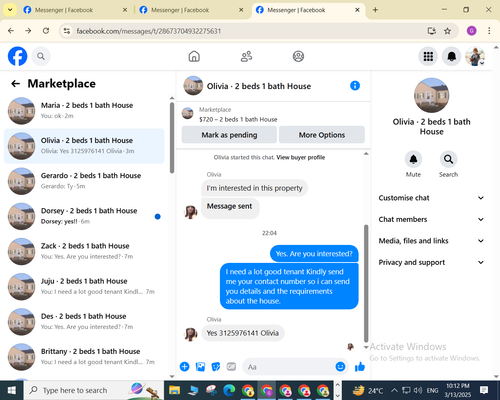500x400 pixels.
Task: Open Windows Start menu
Action: pos(12,390)
